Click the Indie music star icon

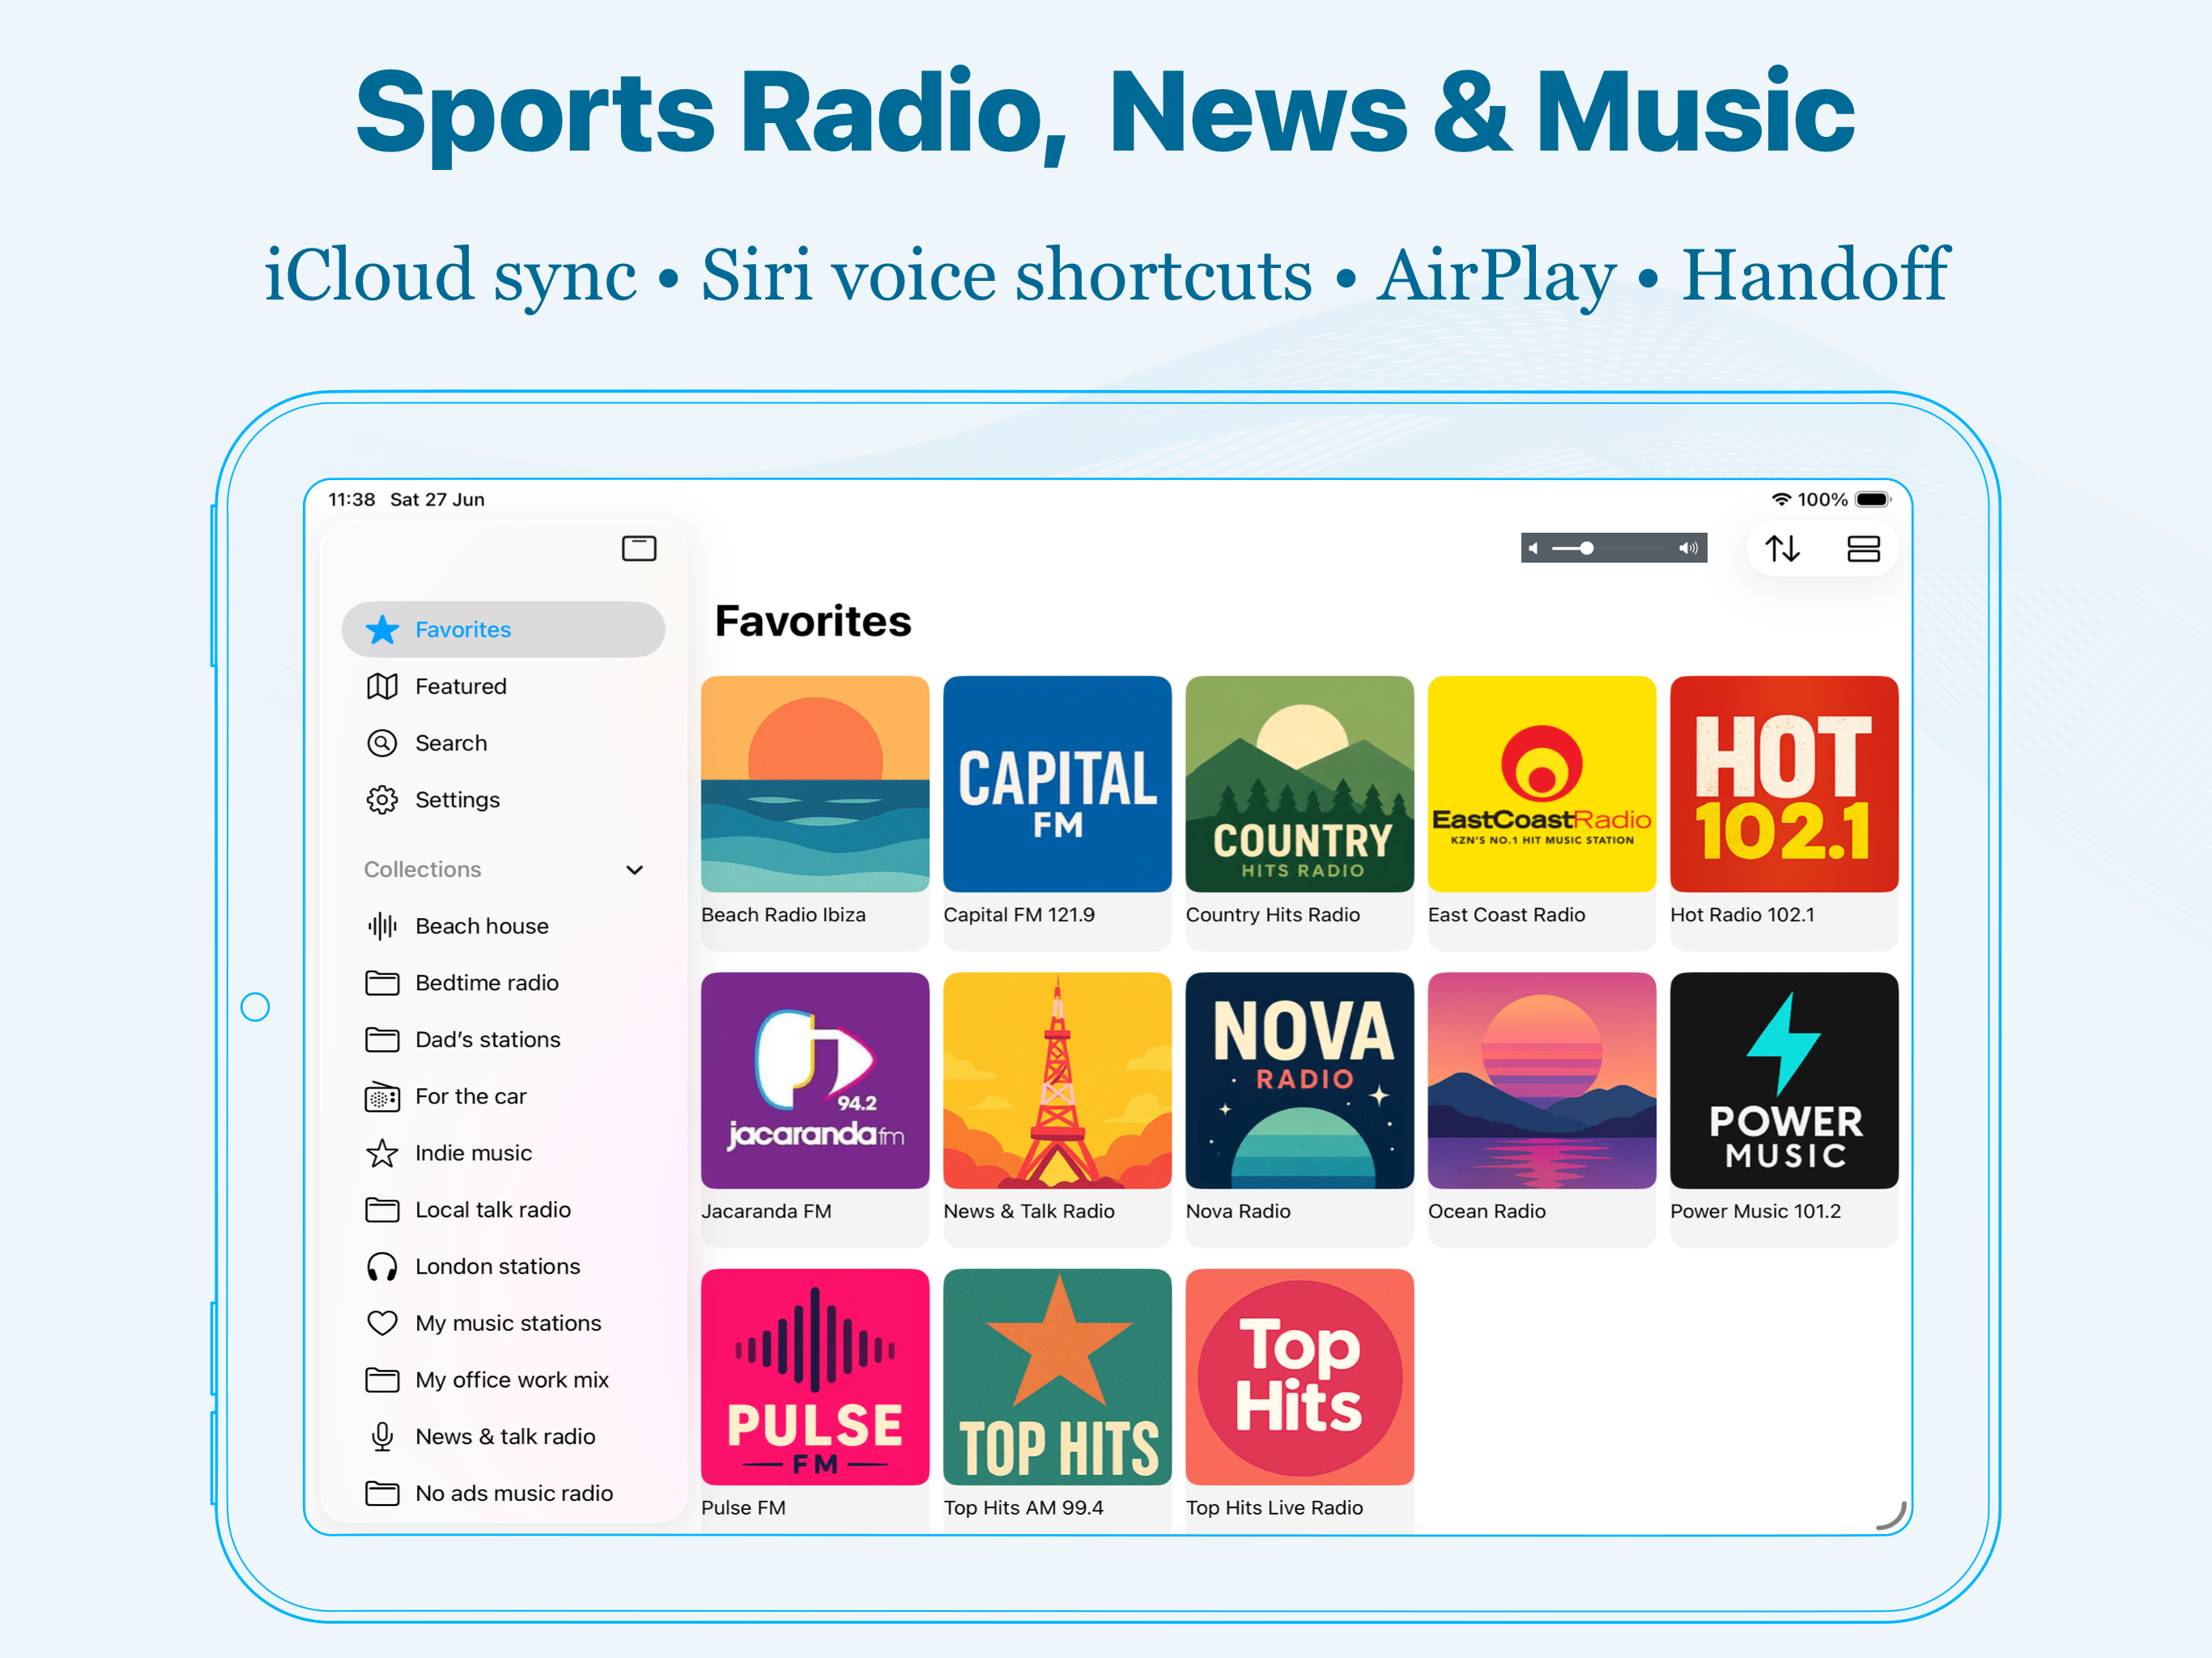pos(382,1153)
